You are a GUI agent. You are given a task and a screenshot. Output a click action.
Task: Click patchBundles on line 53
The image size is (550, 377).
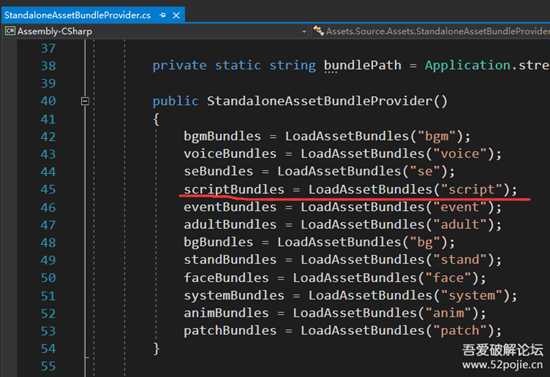[x=230, y=331]
